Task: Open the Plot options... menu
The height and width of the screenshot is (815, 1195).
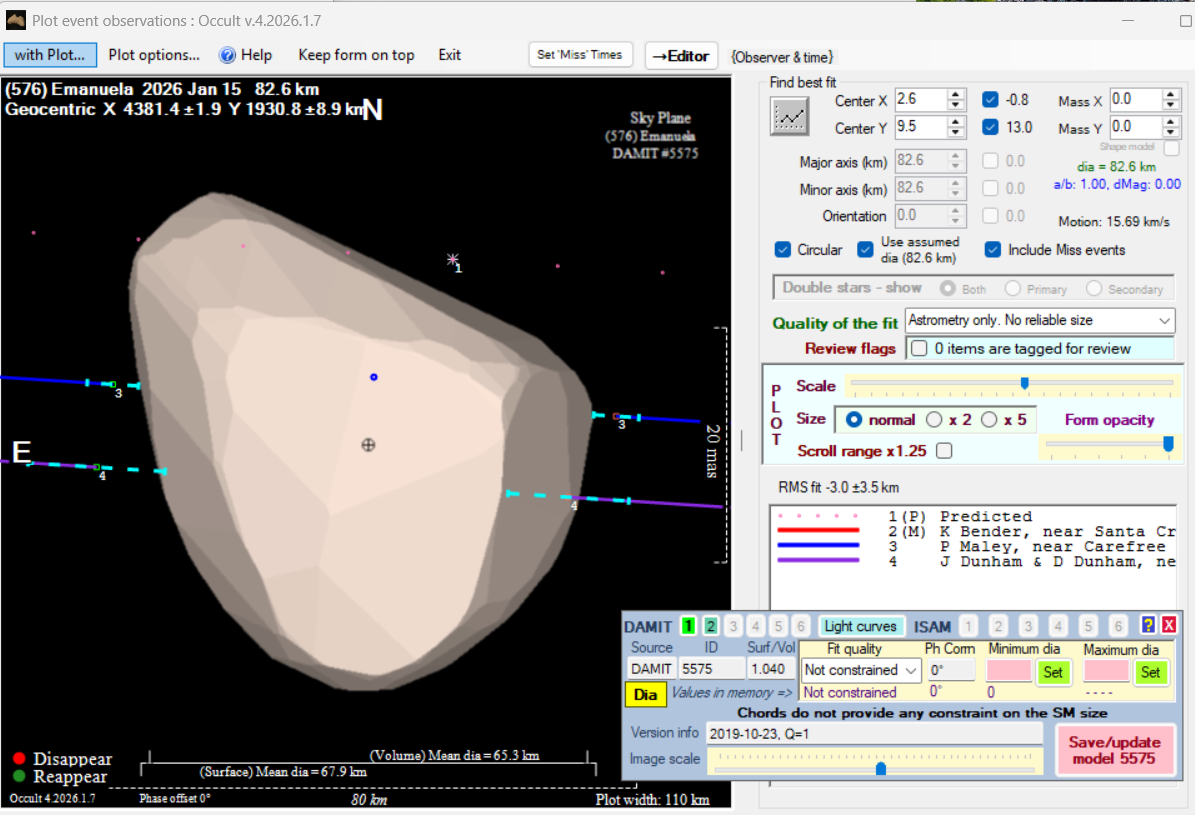Action: click(x=154, y=55)
